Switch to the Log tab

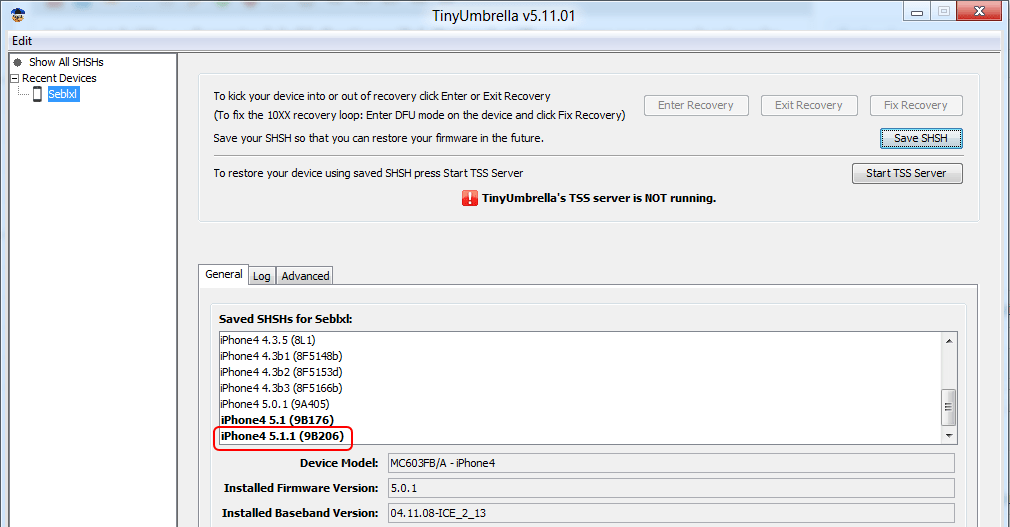tap(262, 276)
